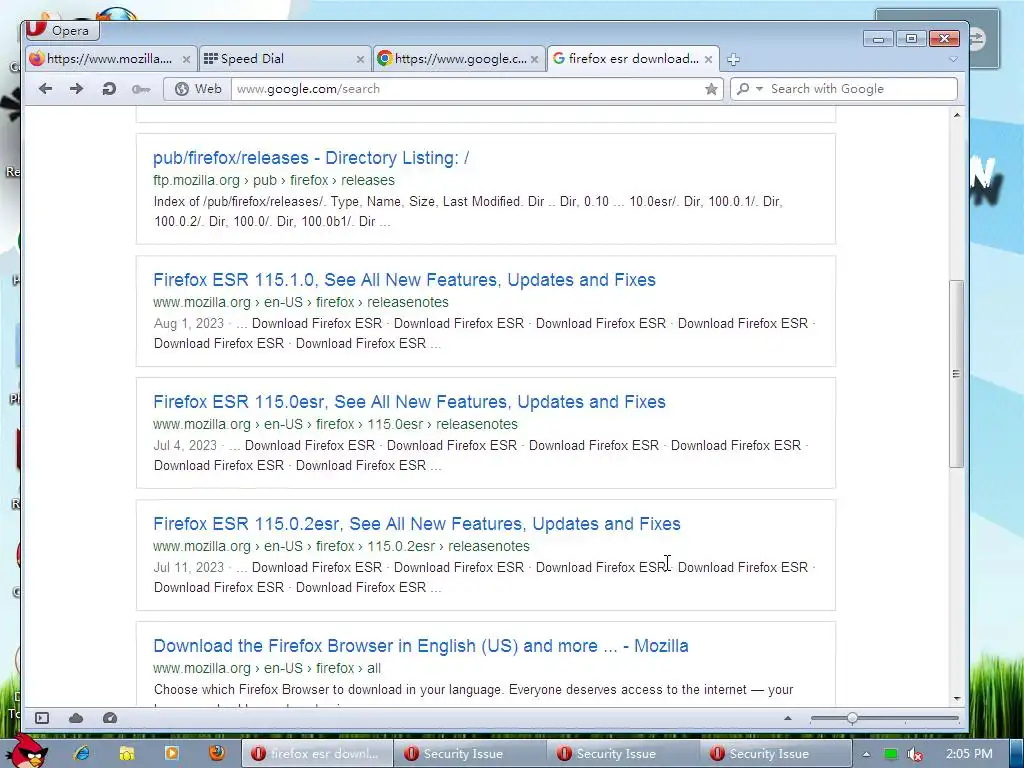This screenshot has height=768, width=1024.
Task: Minimize the Opera window
Action: [x=878, y=39]
